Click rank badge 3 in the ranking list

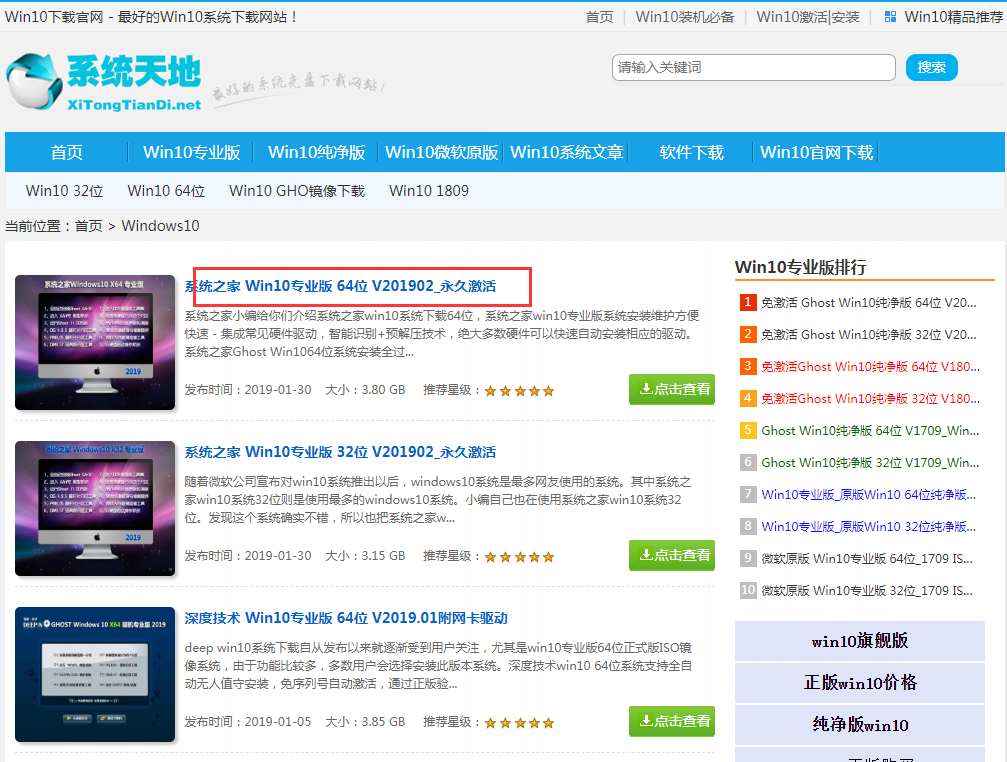(x=748, y=366)
